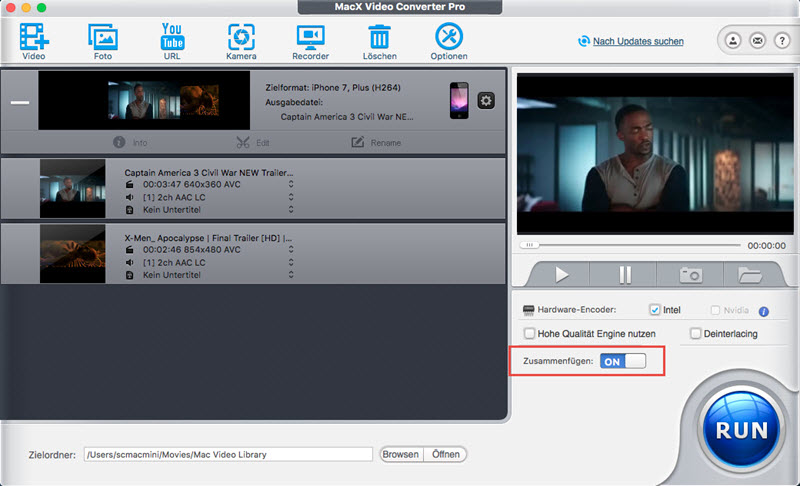Image resolution: width=800 pixels, height=486 pixels.
Task: Click the X-Men video clapper icon
Action: pyautogui.click(x=130, y=249)
